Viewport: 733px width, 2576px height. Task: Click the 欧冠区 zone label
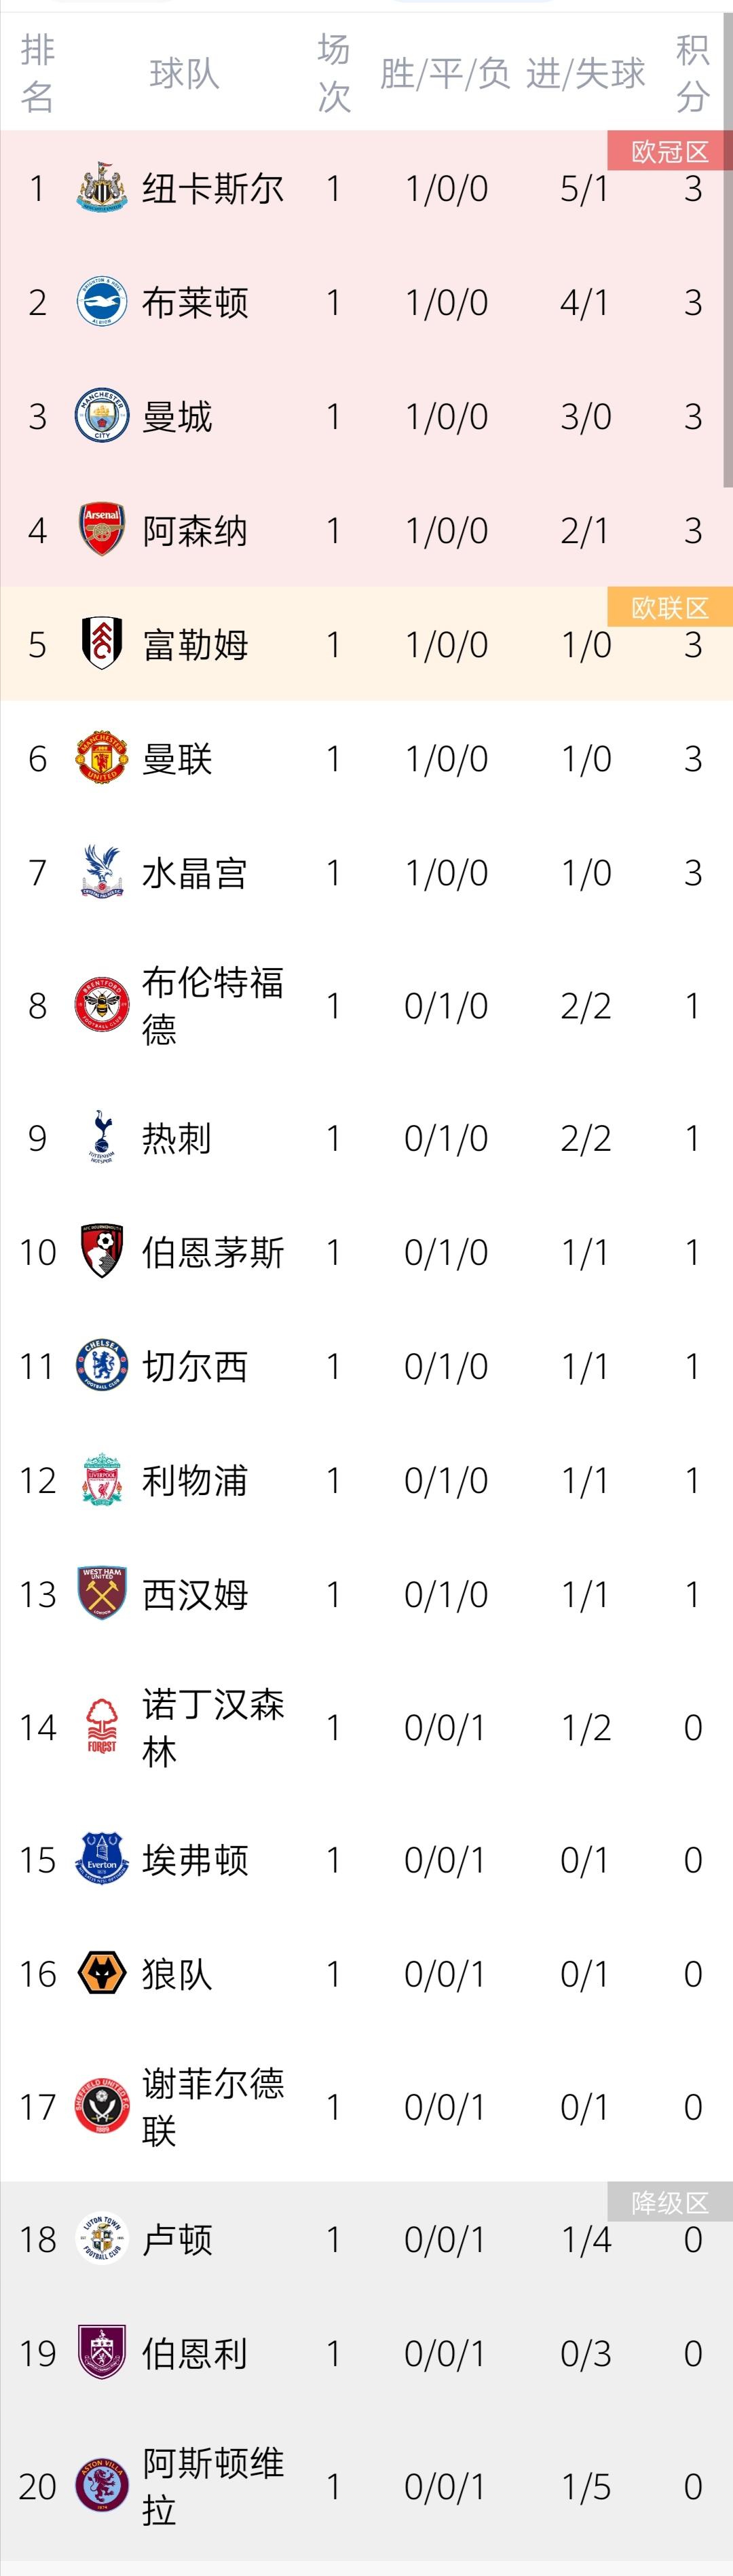tap(669, 152)
